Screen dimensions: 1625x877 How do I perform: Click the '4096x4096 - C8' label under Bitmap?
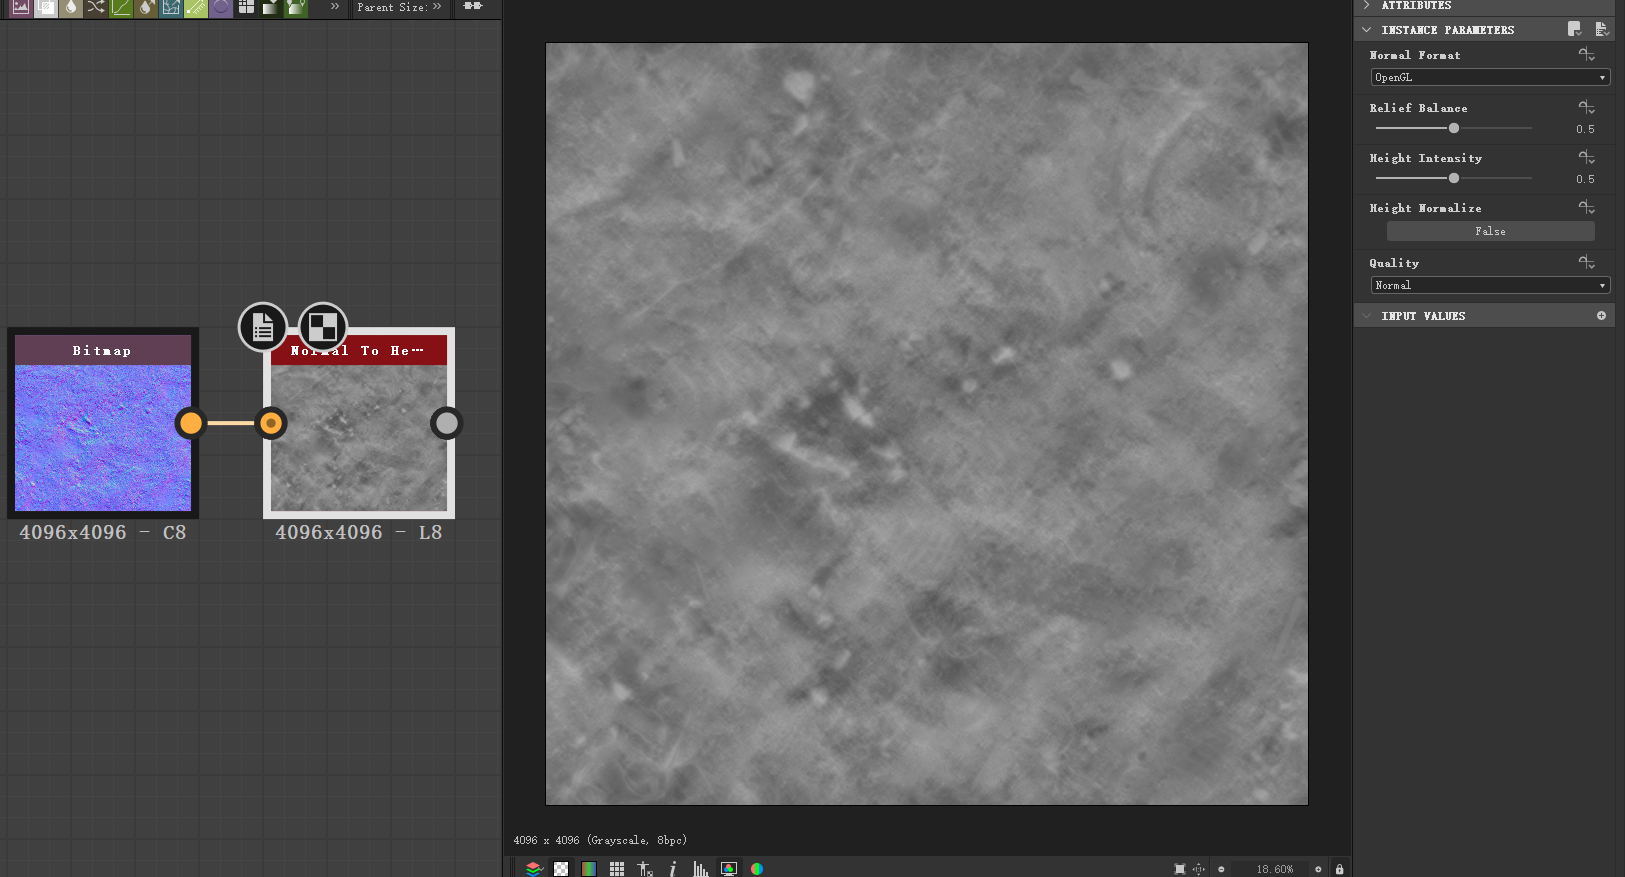103,532
